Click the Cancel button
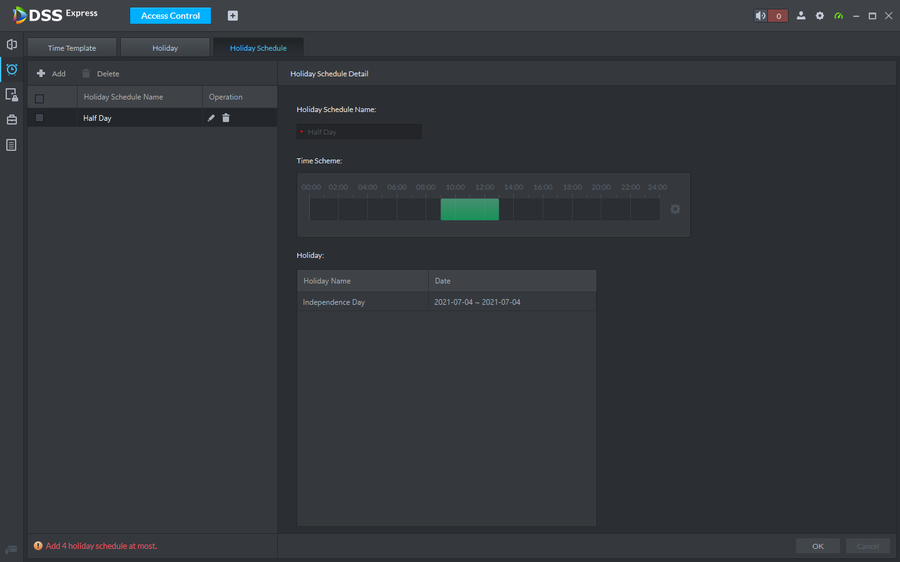Screen dimensions: 900x562 867,546
